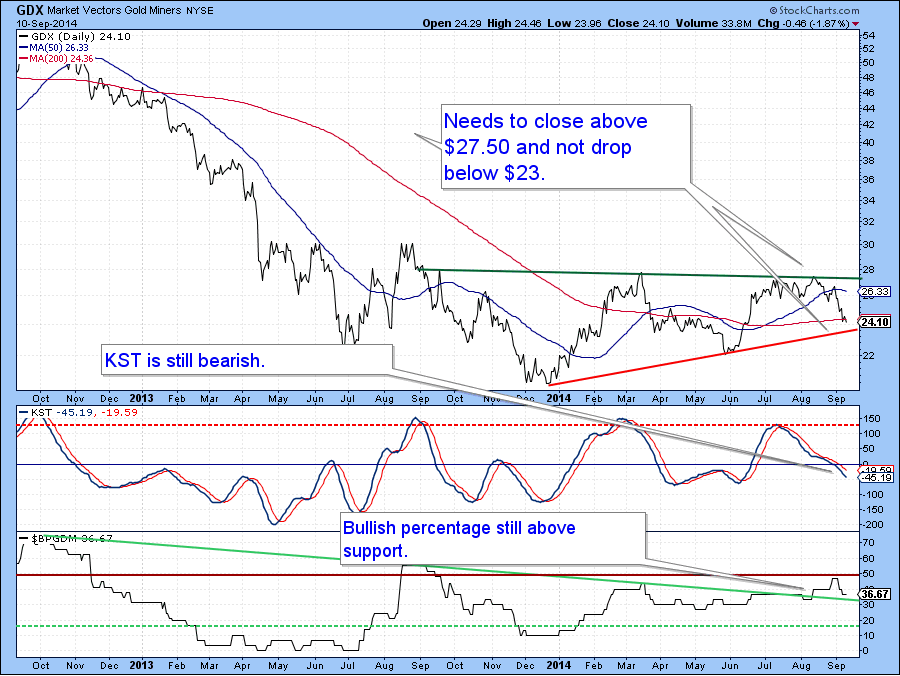900x676 pixels.
Task: Click the Volume 33.8M value
Action: pyautogui.click(x=713, y=24)
